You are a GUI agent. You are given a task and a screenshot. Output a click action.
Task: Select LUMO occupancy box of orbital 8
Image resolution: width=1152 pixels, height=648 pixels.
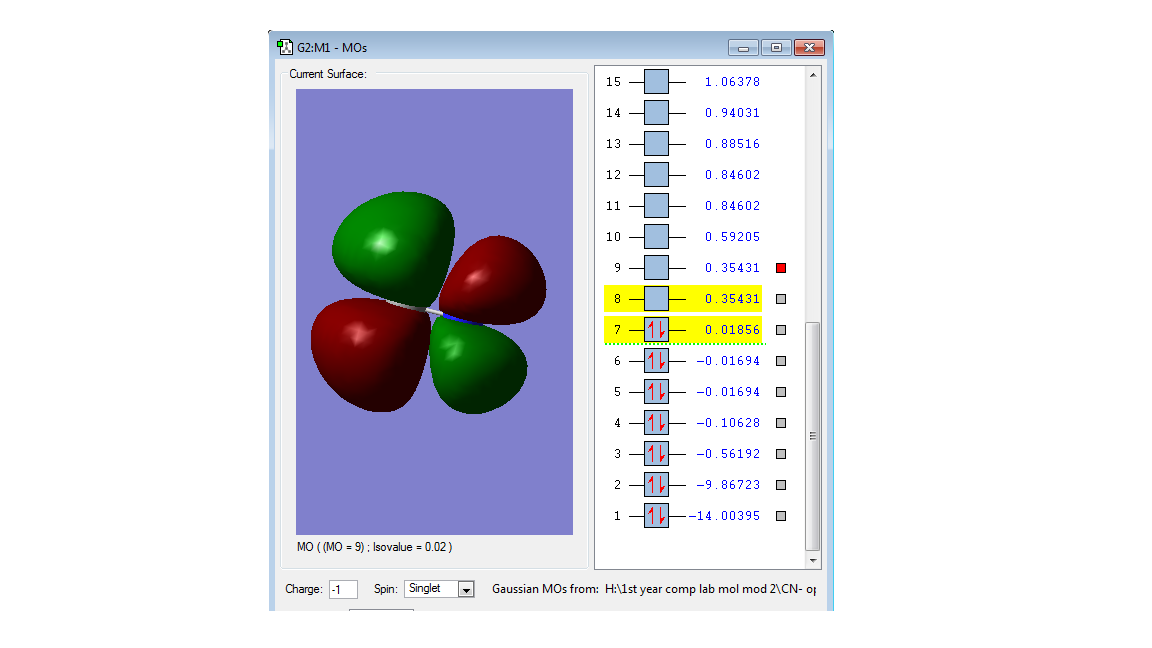coord(657,298)
